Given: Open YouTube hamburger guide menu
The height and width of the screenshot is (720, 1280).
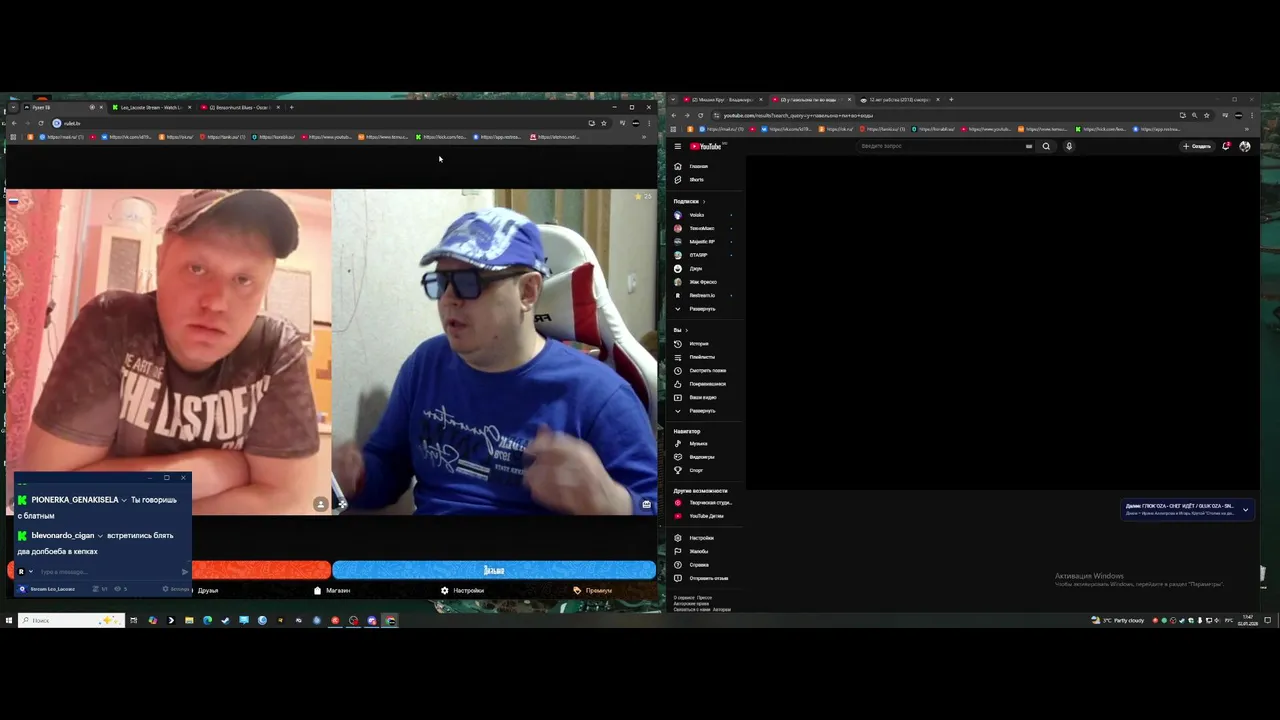Looking at the screenshot, I should point(677,146).
